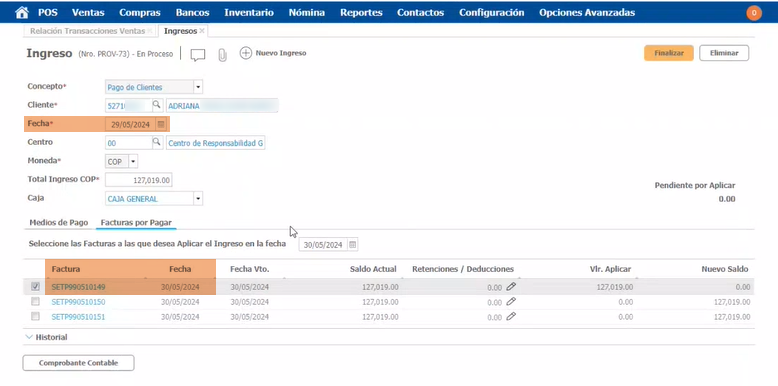
Task: Uncheck the invoice SETP990510149 checkbox
Action: pos(35,287)
